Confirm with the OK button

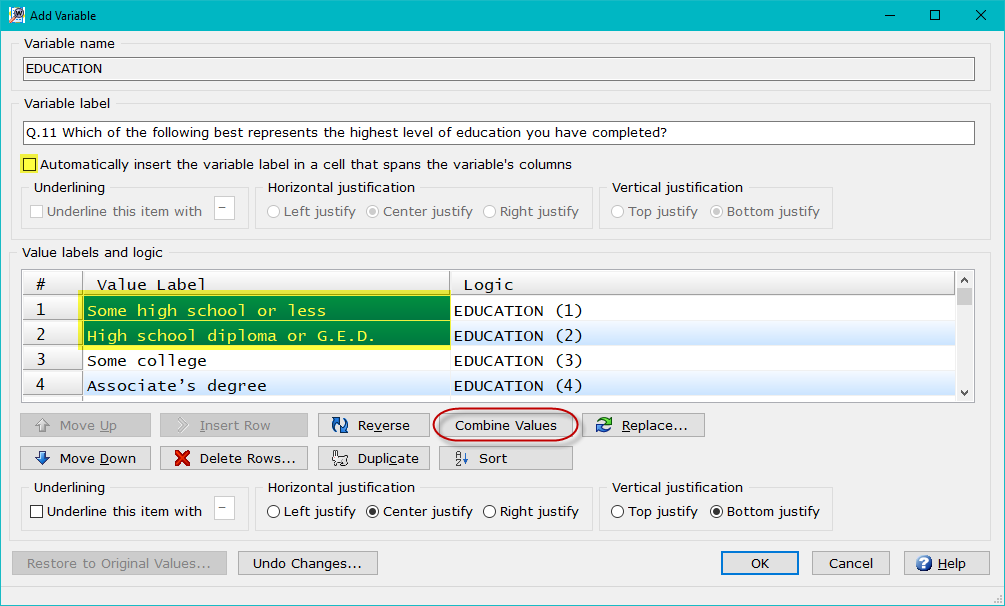click(x=760, y=563)
